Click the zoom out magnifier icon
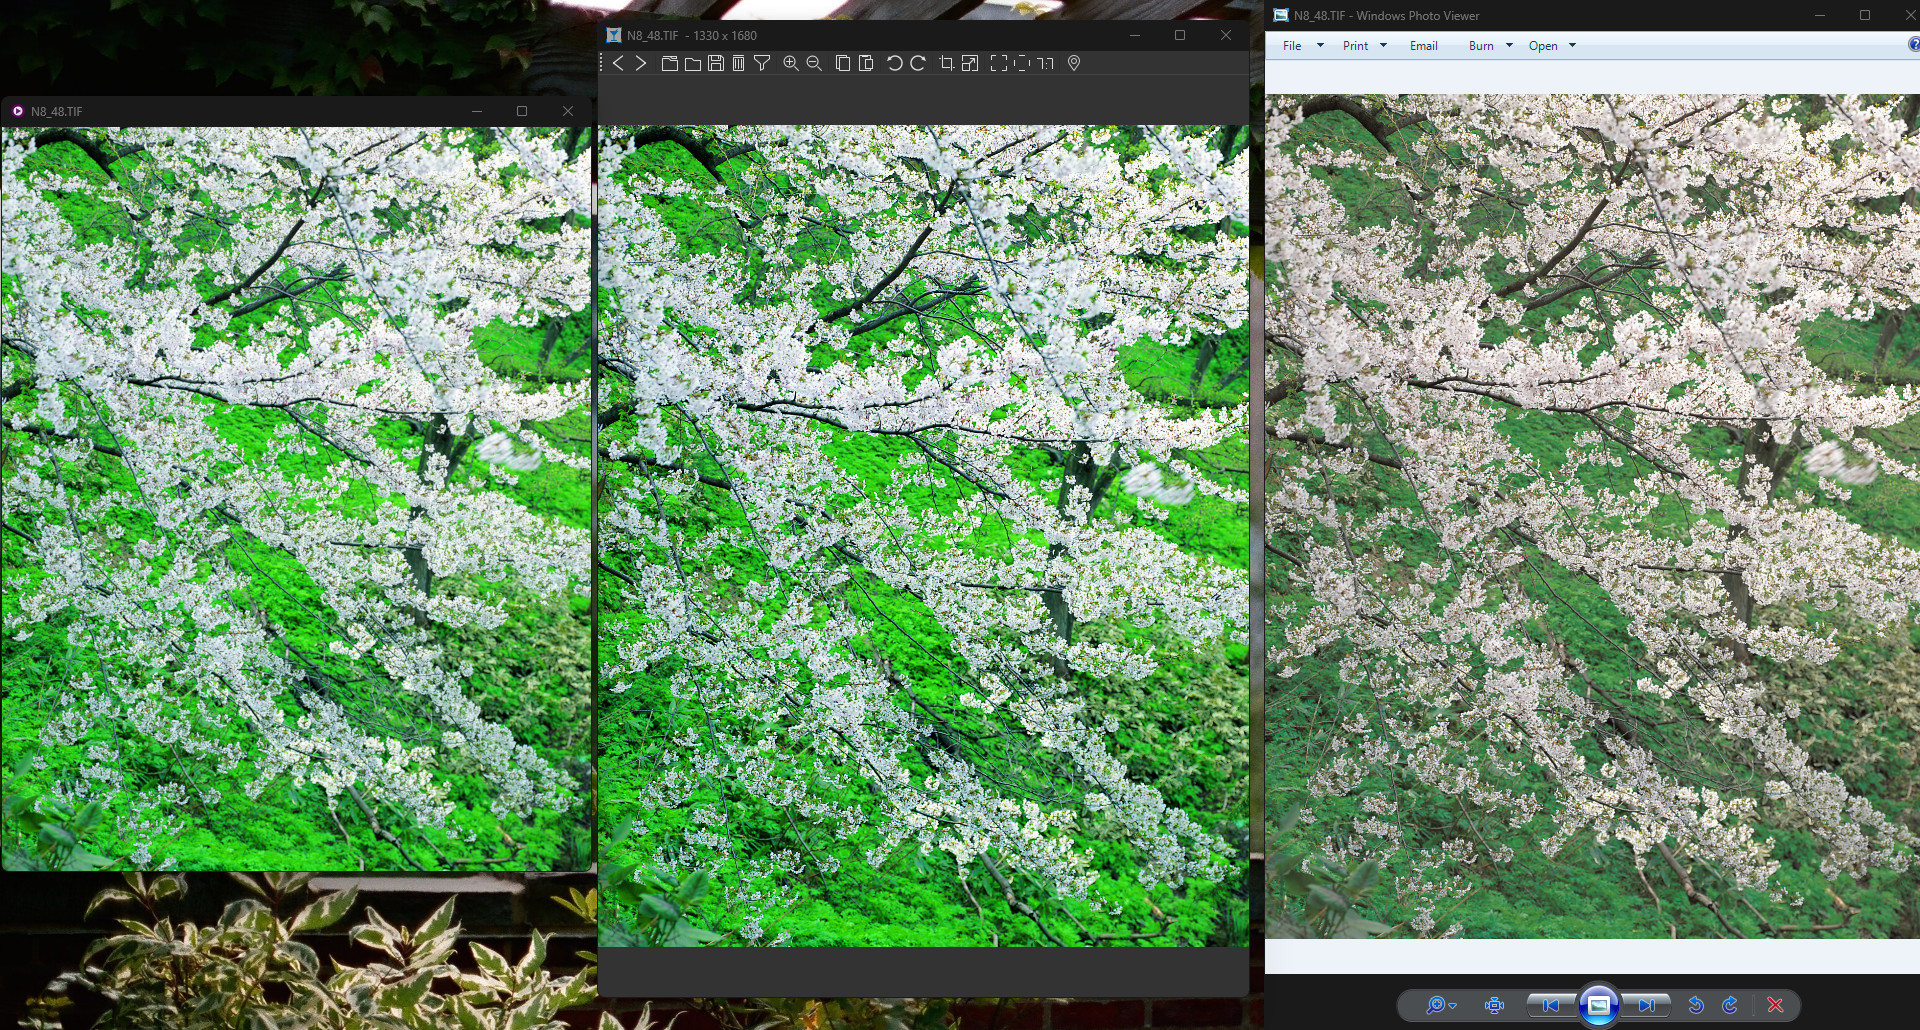 [814, 63]
